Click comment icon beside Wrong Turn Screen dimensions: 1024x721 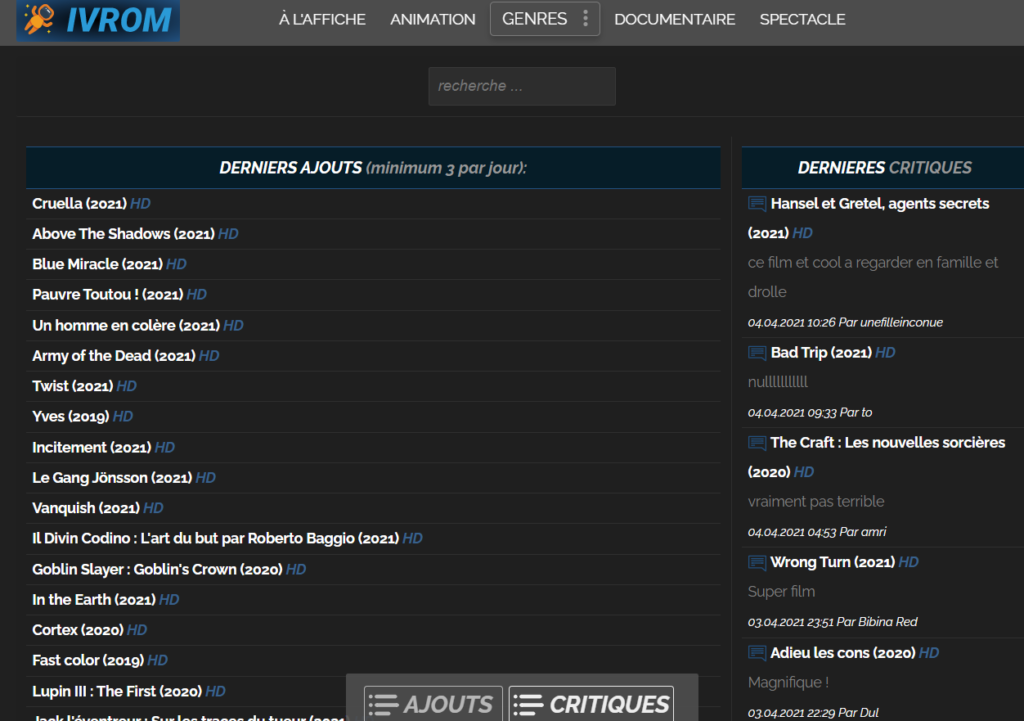click(x=757, y=562)
